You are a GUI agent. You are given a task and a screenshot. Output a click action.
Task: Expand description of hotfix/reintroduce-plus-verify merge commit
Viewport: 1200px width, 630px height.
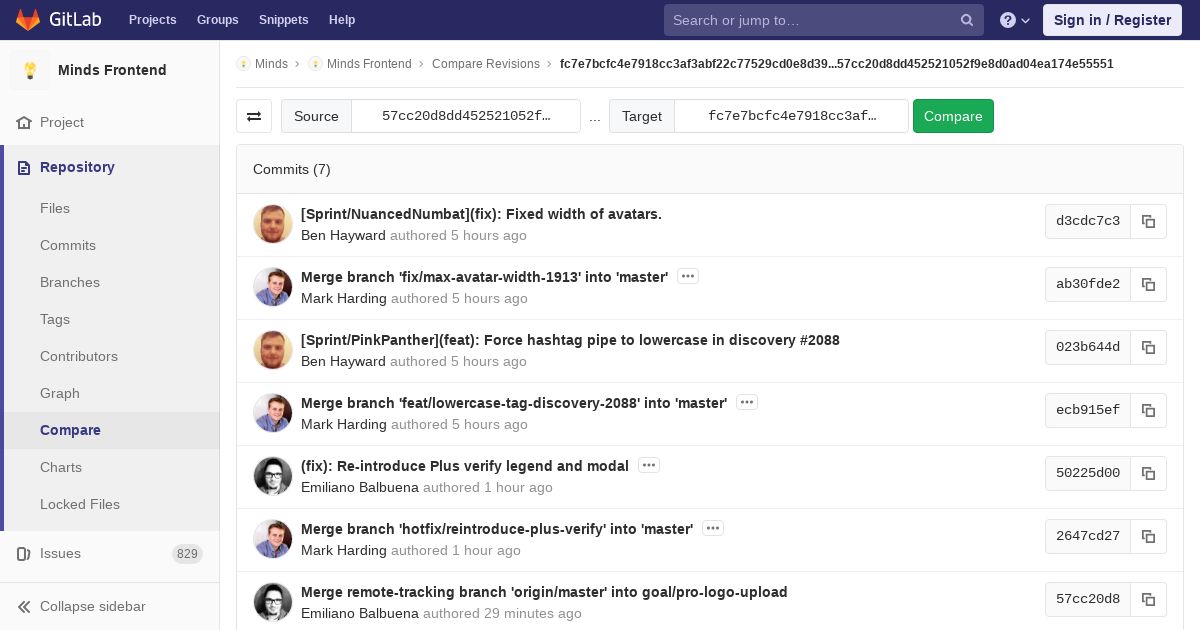tap(713, 528)
